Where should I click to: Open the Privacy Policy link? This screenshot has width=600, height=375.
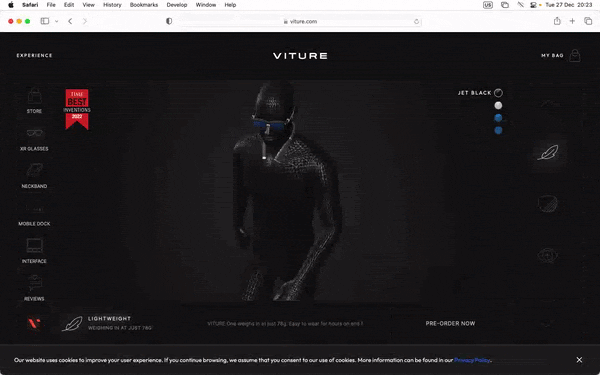pos(472,360)
